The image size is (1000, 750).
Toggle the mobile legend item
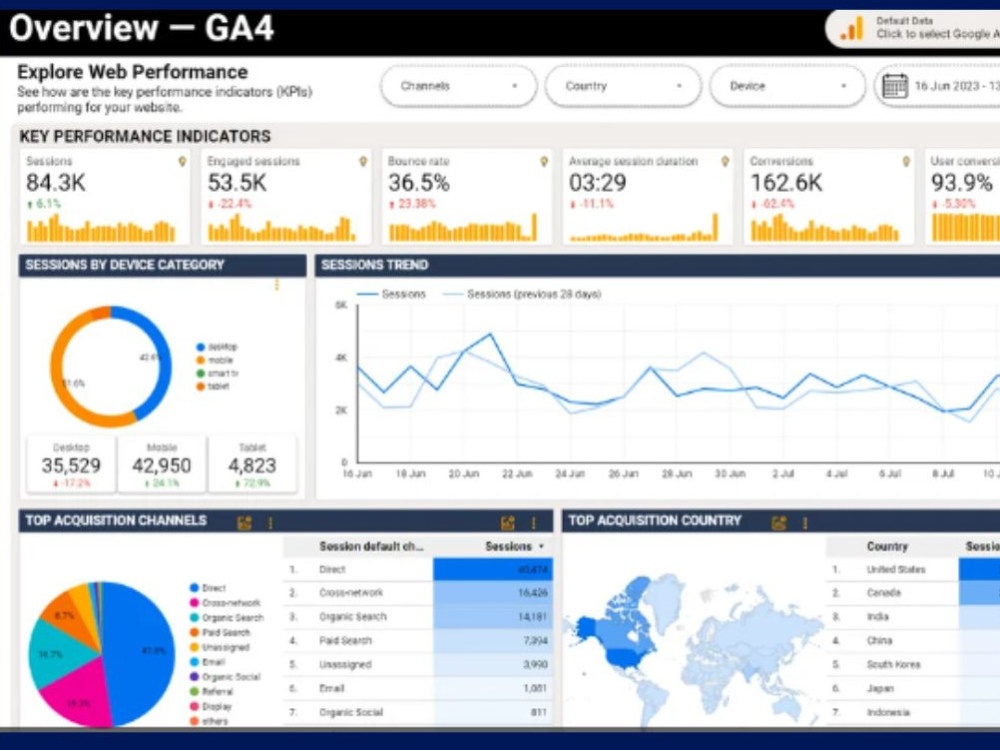pos(215,360)
